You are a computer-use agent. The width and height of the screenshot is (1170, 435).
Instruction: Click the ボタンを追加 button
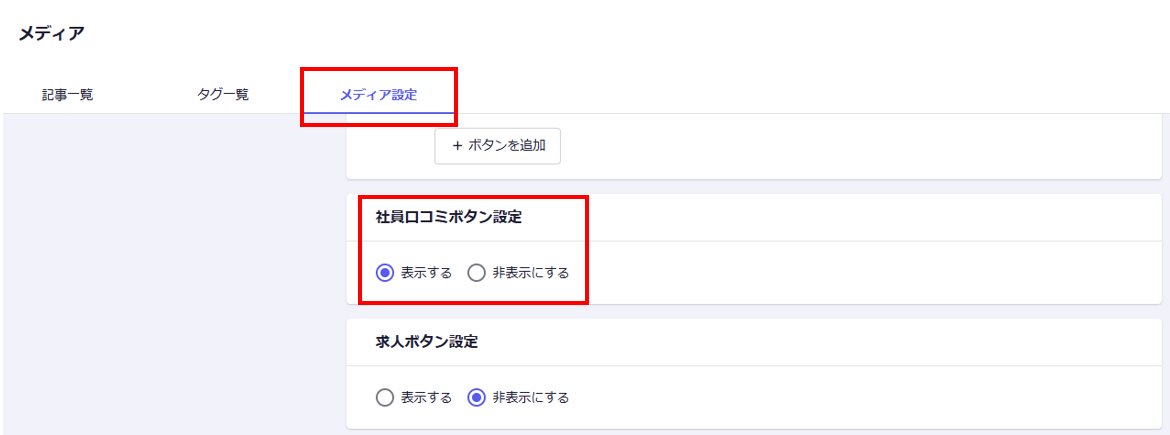(x=497, y=145)
